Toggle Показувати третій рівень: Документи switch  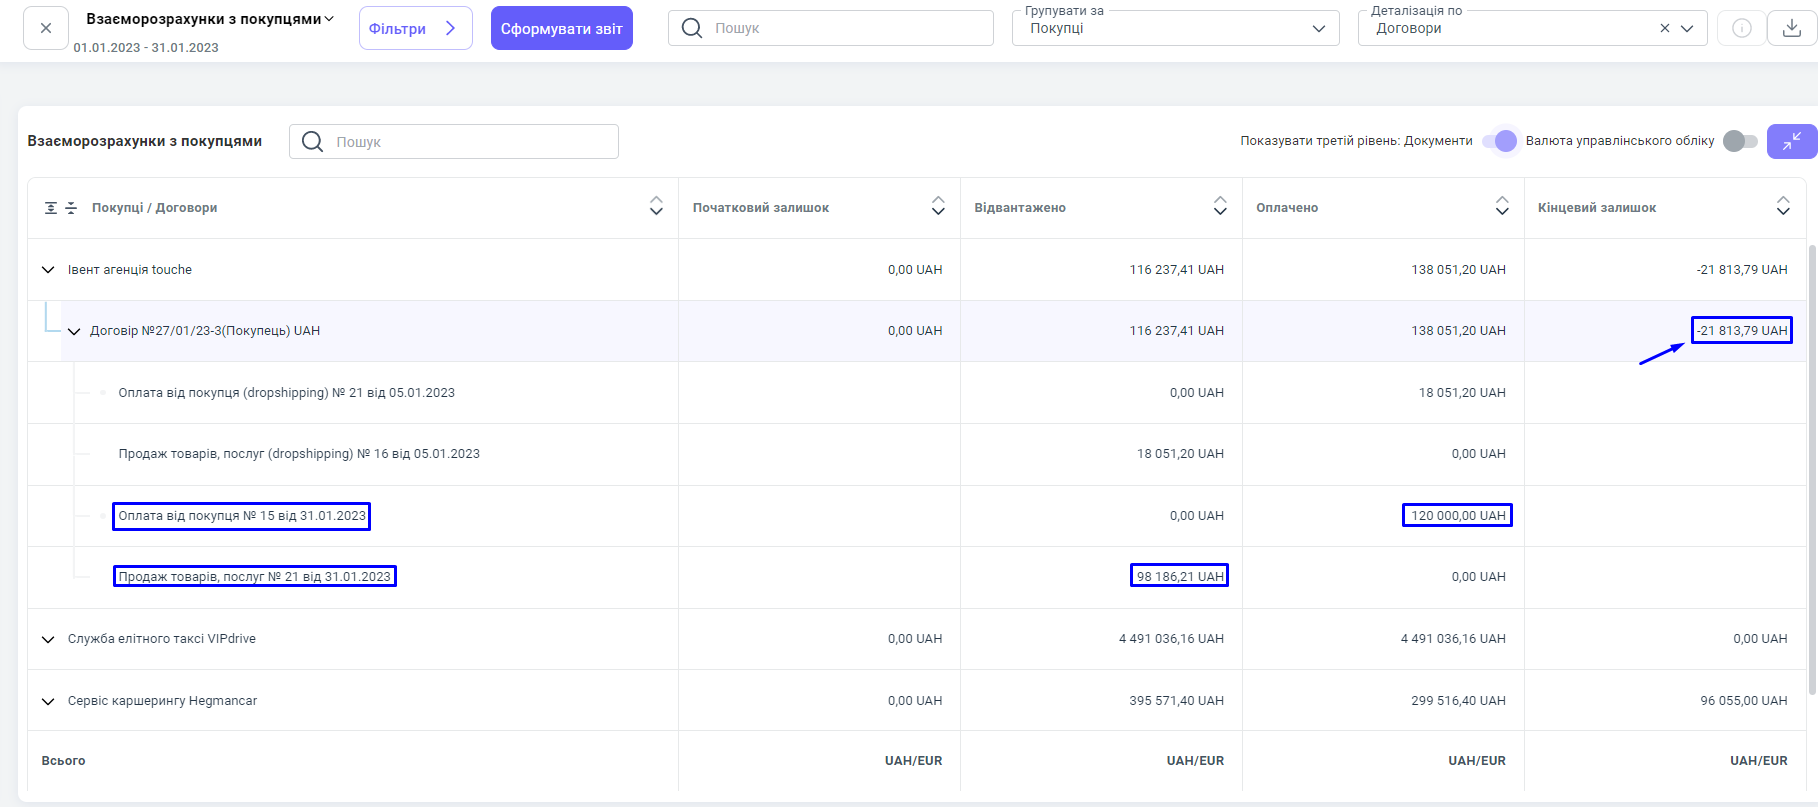pos(1500,141)
